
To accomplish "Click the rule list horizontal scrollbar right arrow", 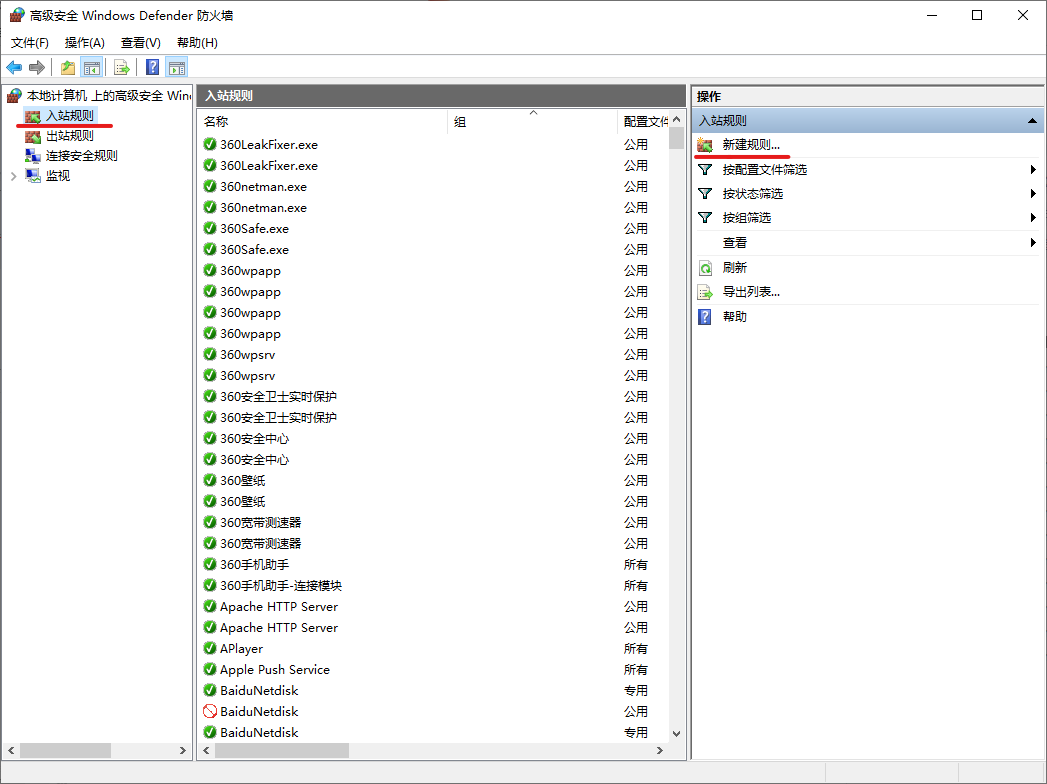I will [x=660, y=751].
